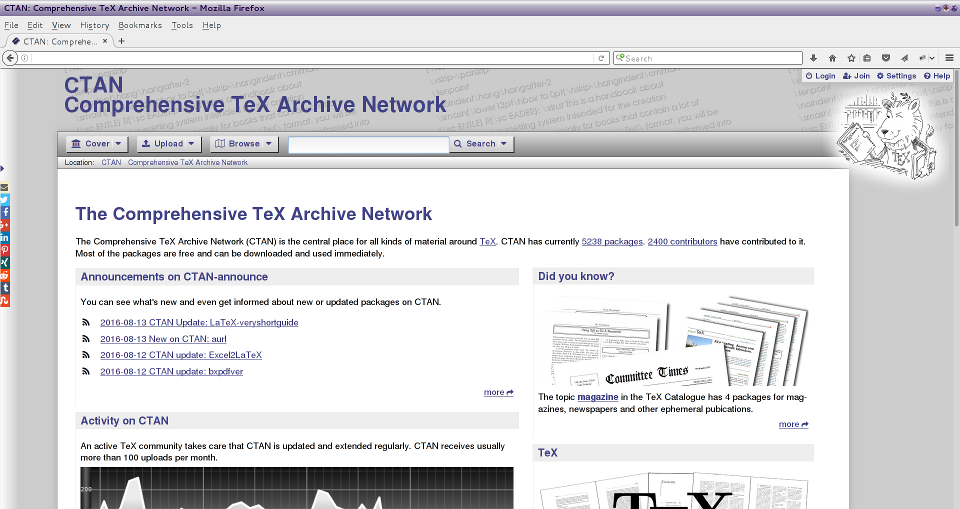Save page to Pocket icon
This screenshot has width=960, height=509.
[885, 58]
